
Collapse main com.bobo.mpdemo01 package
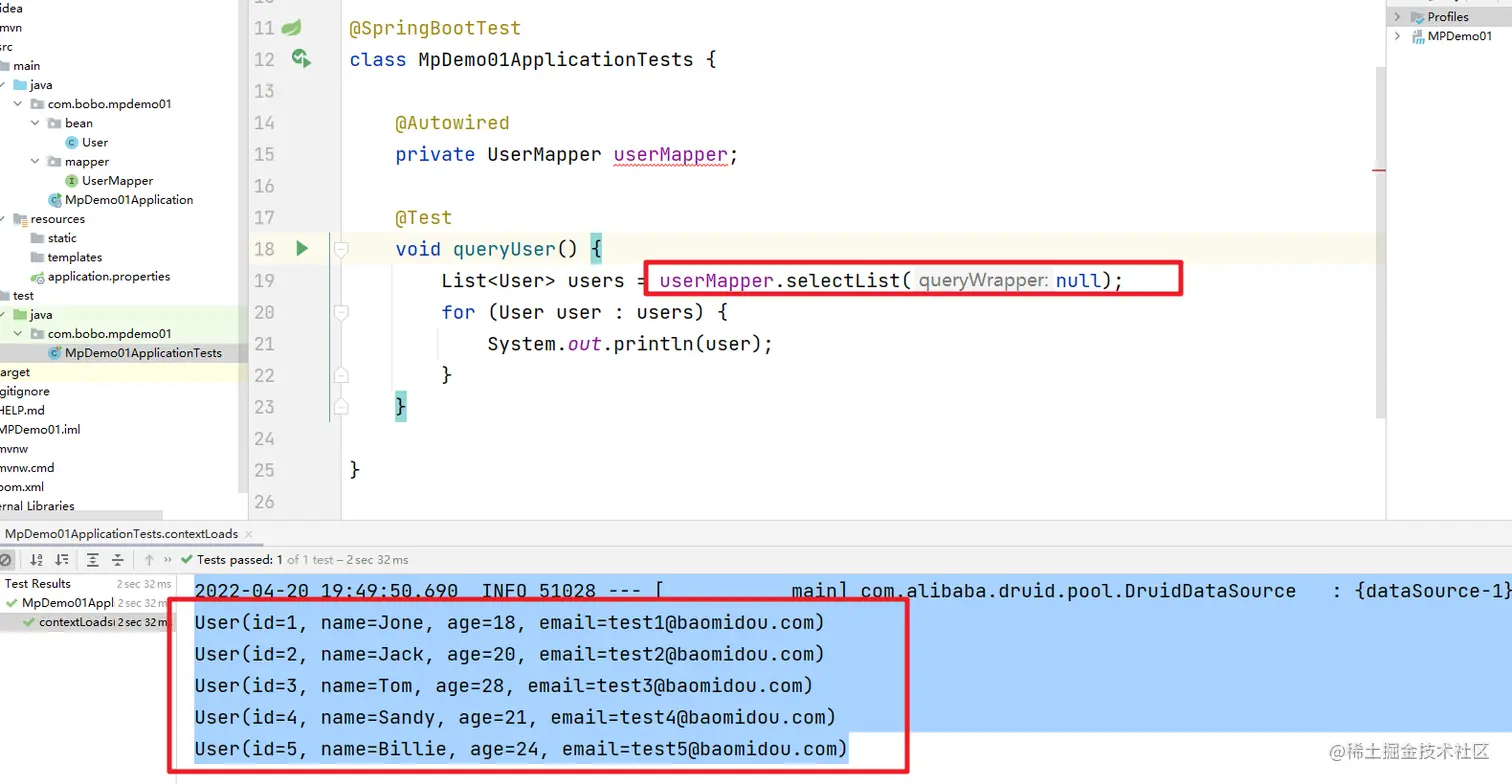[x=19, y=104]
